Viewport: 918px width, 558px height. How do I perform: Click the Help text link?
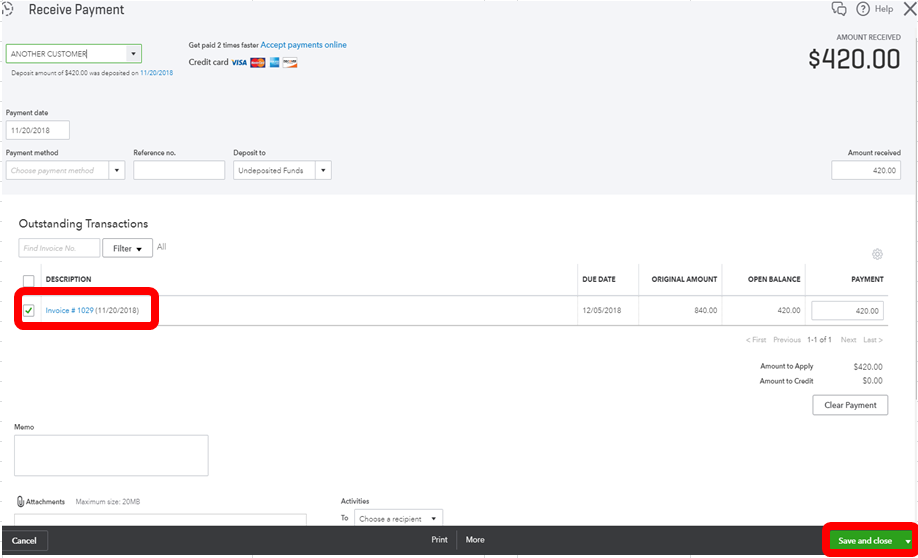[x=883, y=9]
